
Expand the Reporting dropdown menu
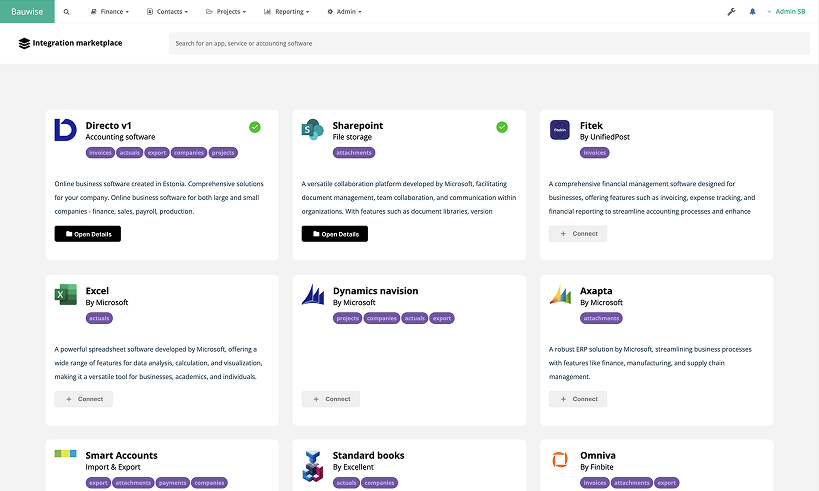(288, 12)
